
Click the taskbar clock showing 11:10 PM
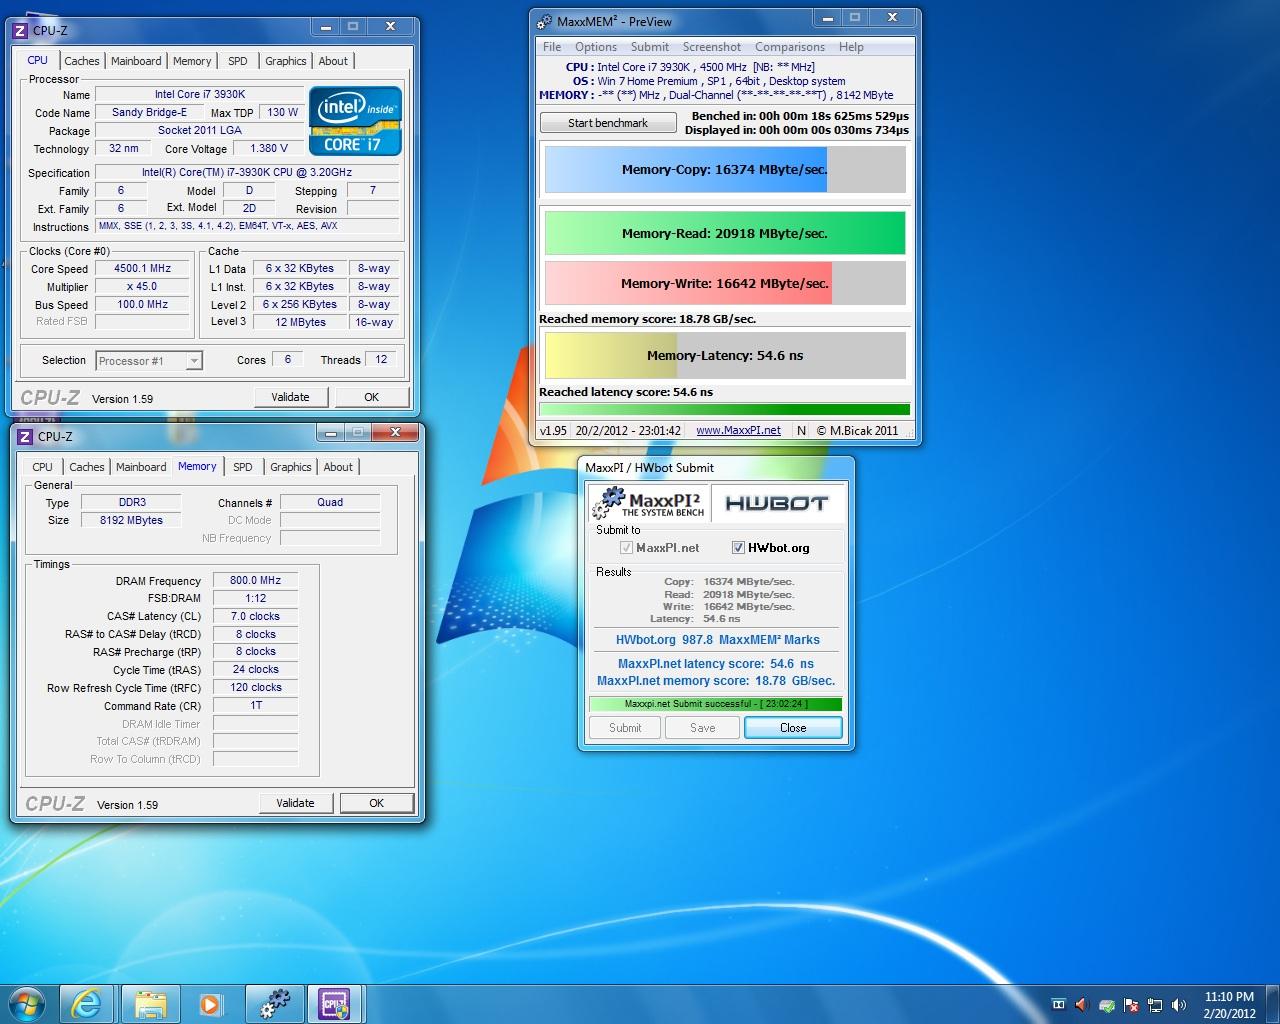(x=1229, y=1005)
